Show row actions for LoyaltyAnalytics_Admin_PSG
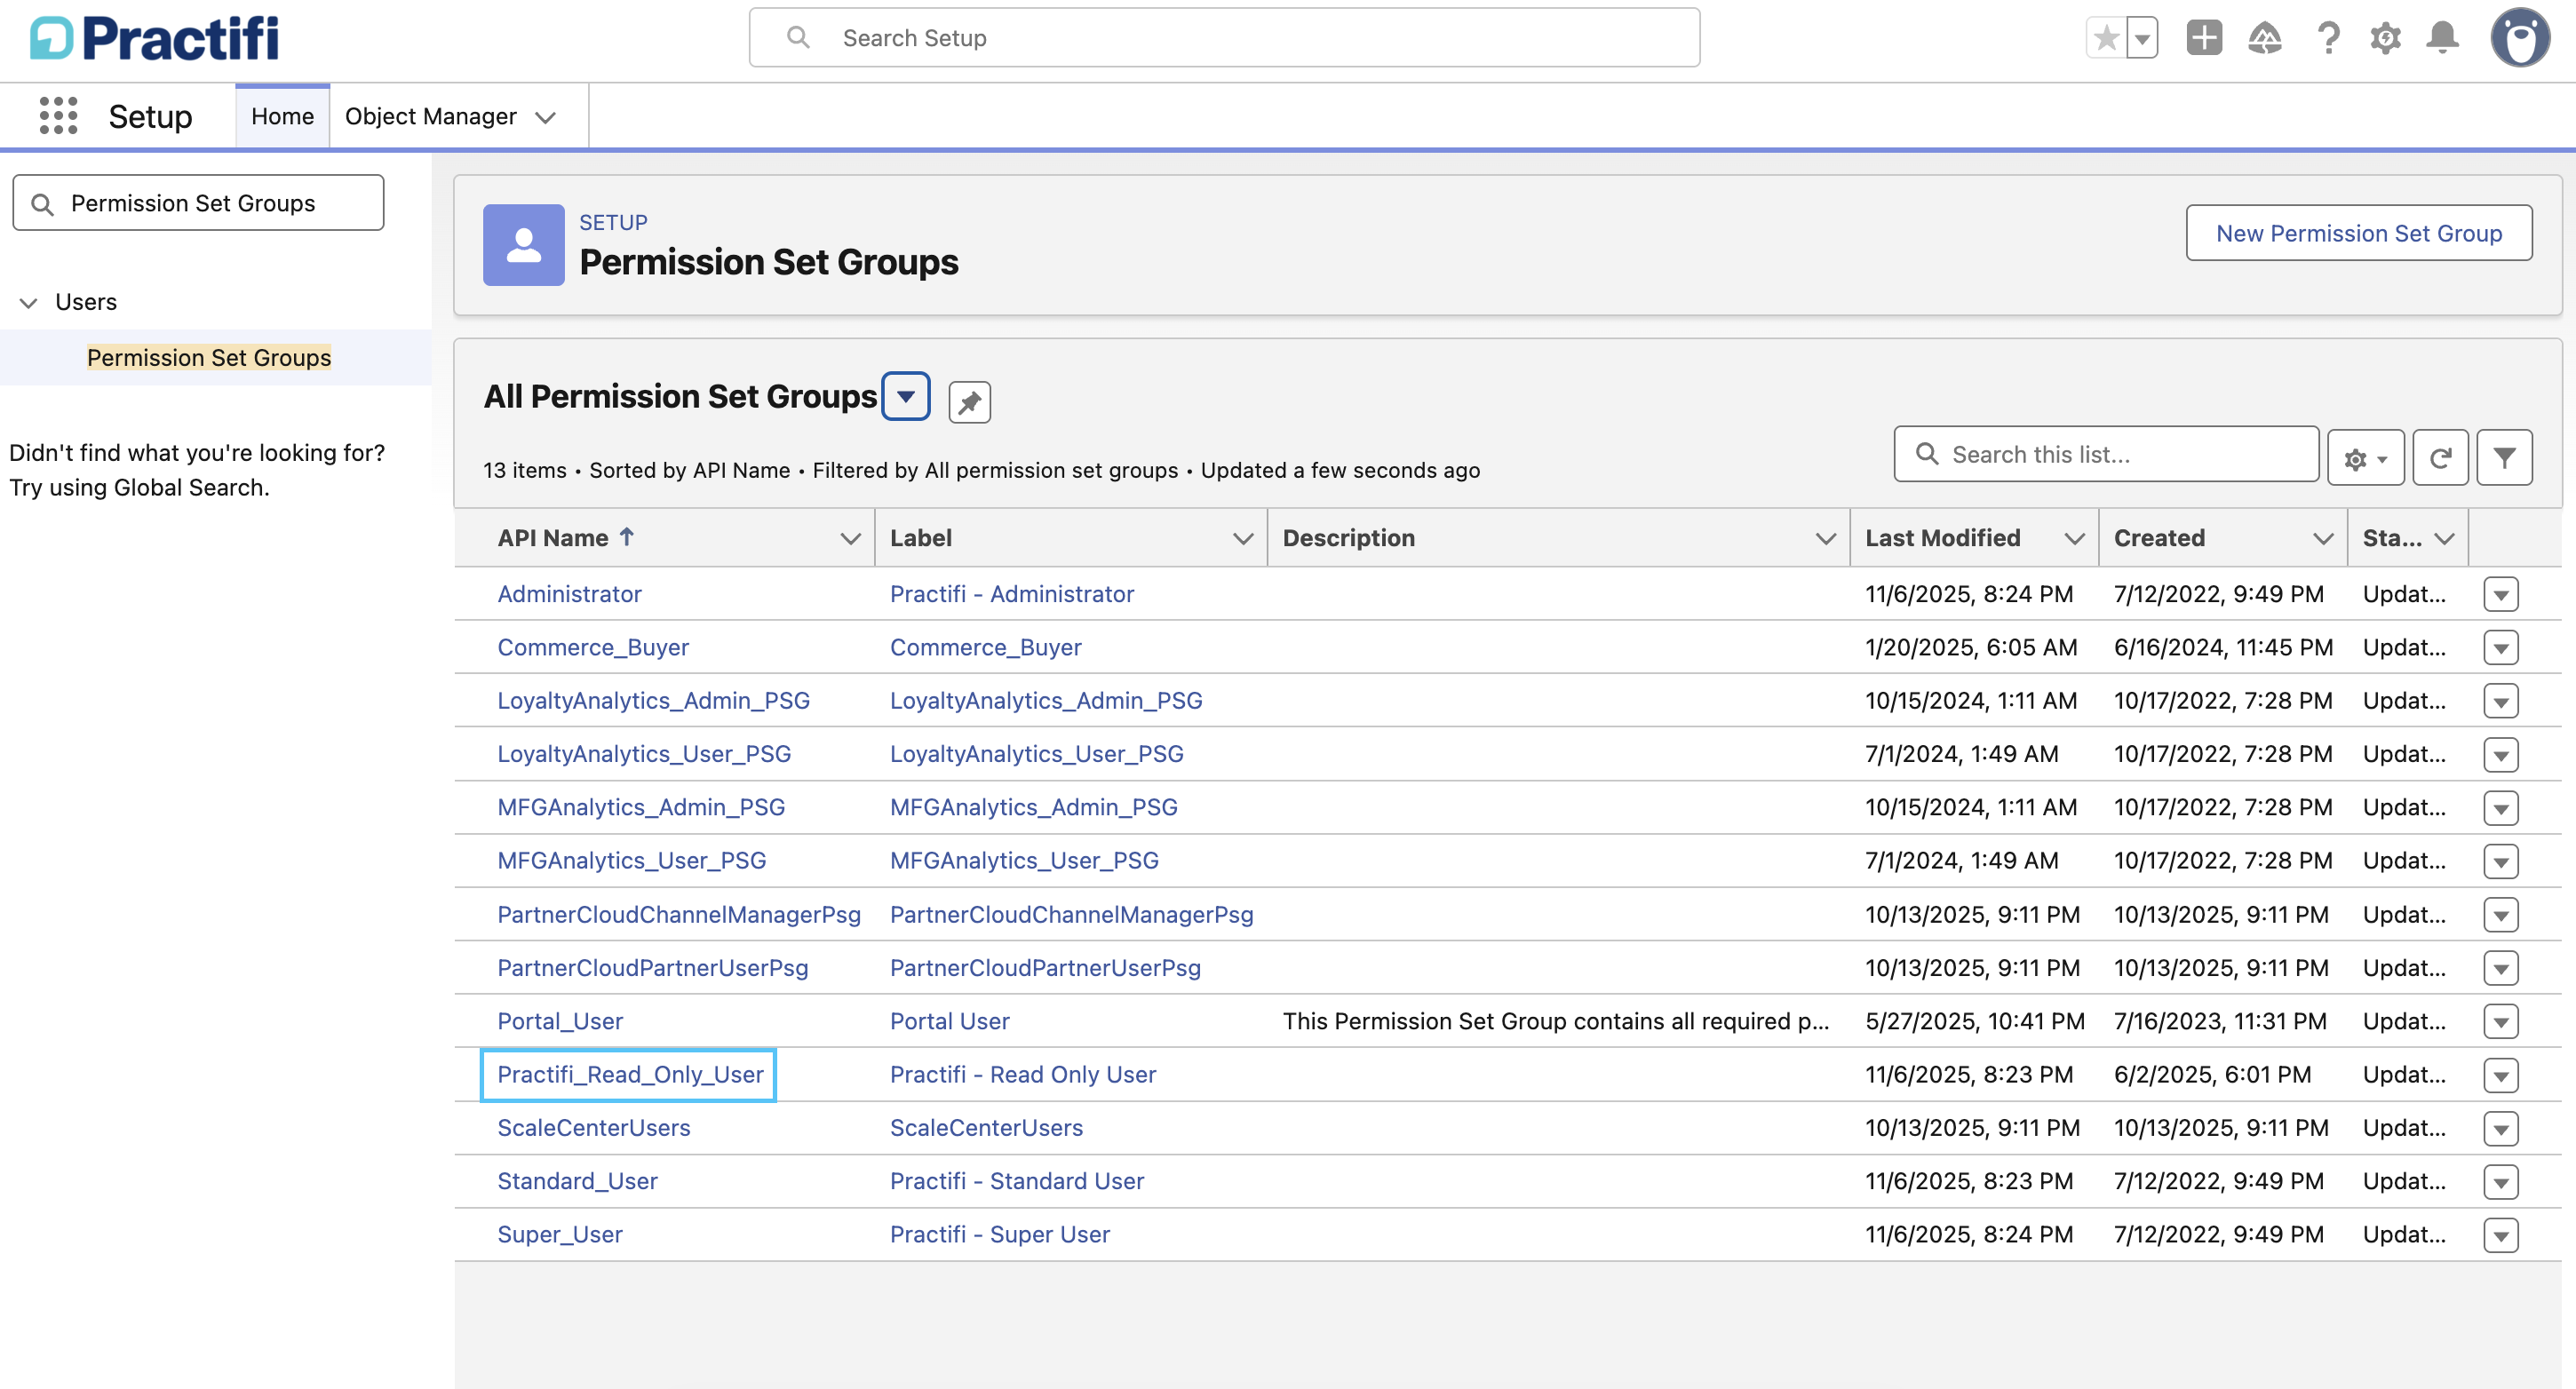 pyautogui.click(x=2500, y=700)
